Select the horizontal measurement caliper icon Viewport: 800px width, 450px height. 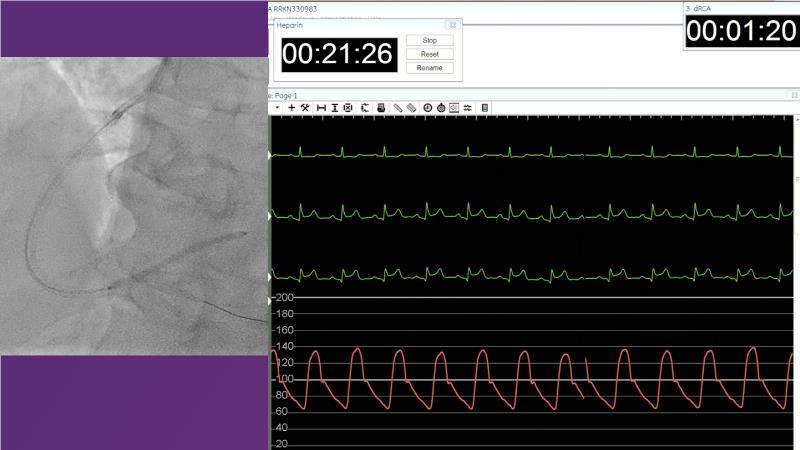[321, 107]
